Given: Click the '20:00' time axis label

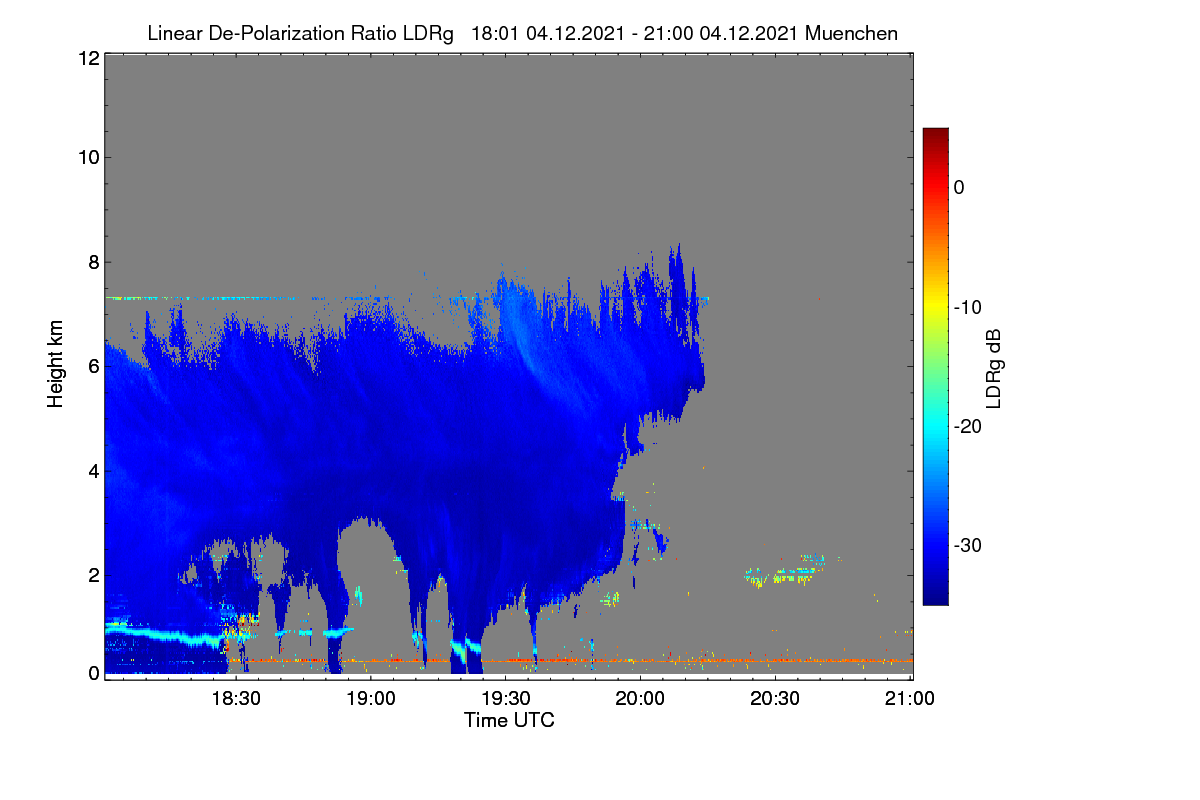Looking at the screenshot, I should coord(640,699).
